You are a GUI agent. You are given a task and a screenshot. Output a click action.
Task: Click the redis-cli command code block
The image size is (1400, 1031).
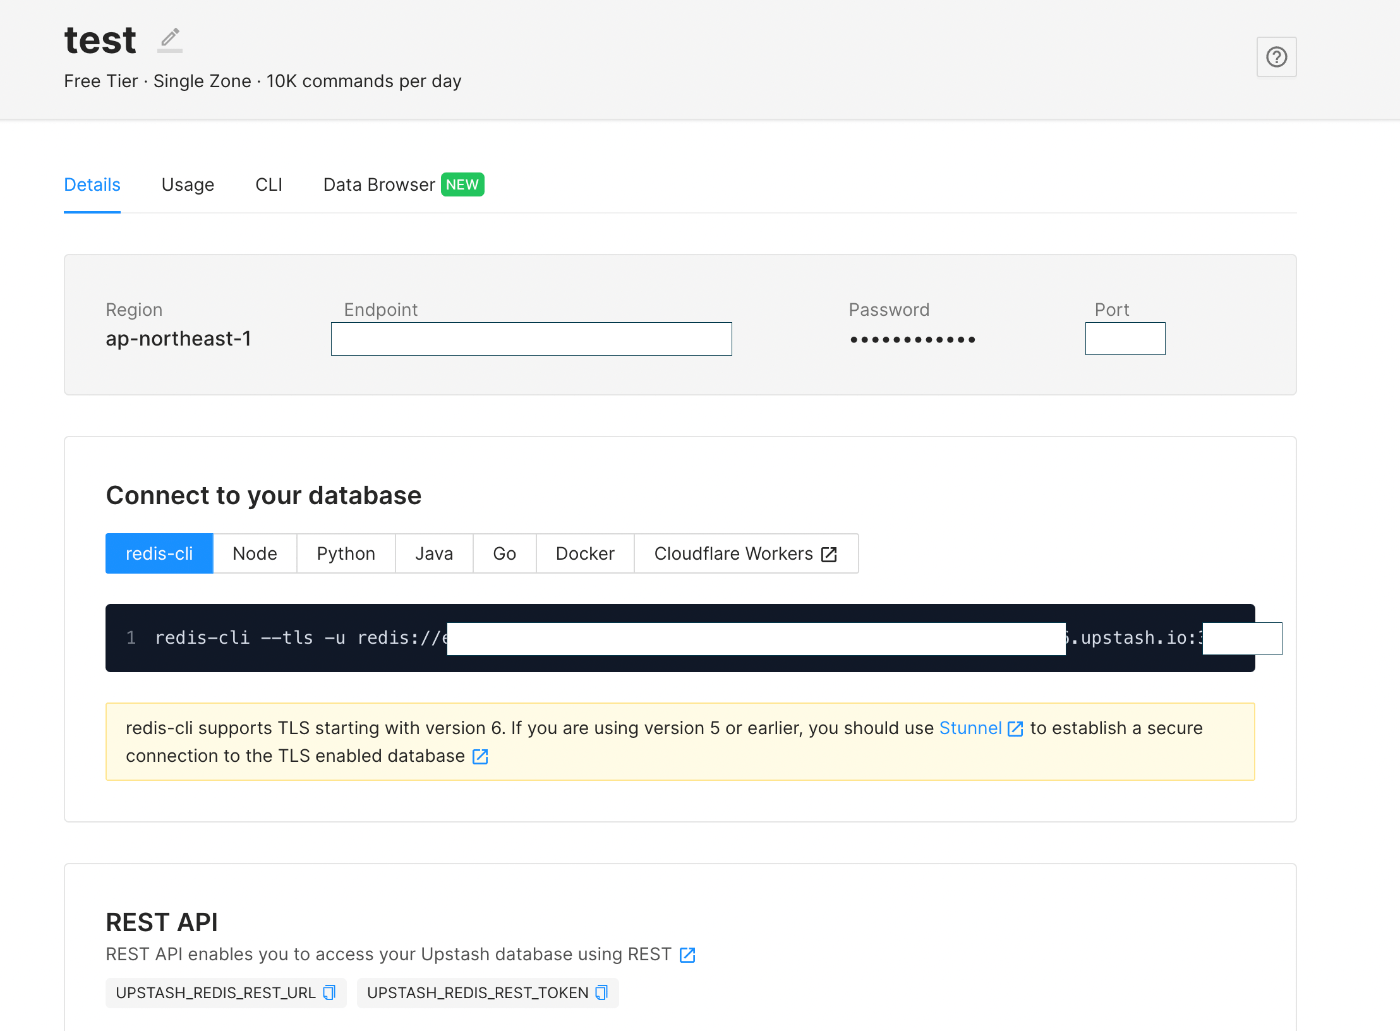coord(680,638)
